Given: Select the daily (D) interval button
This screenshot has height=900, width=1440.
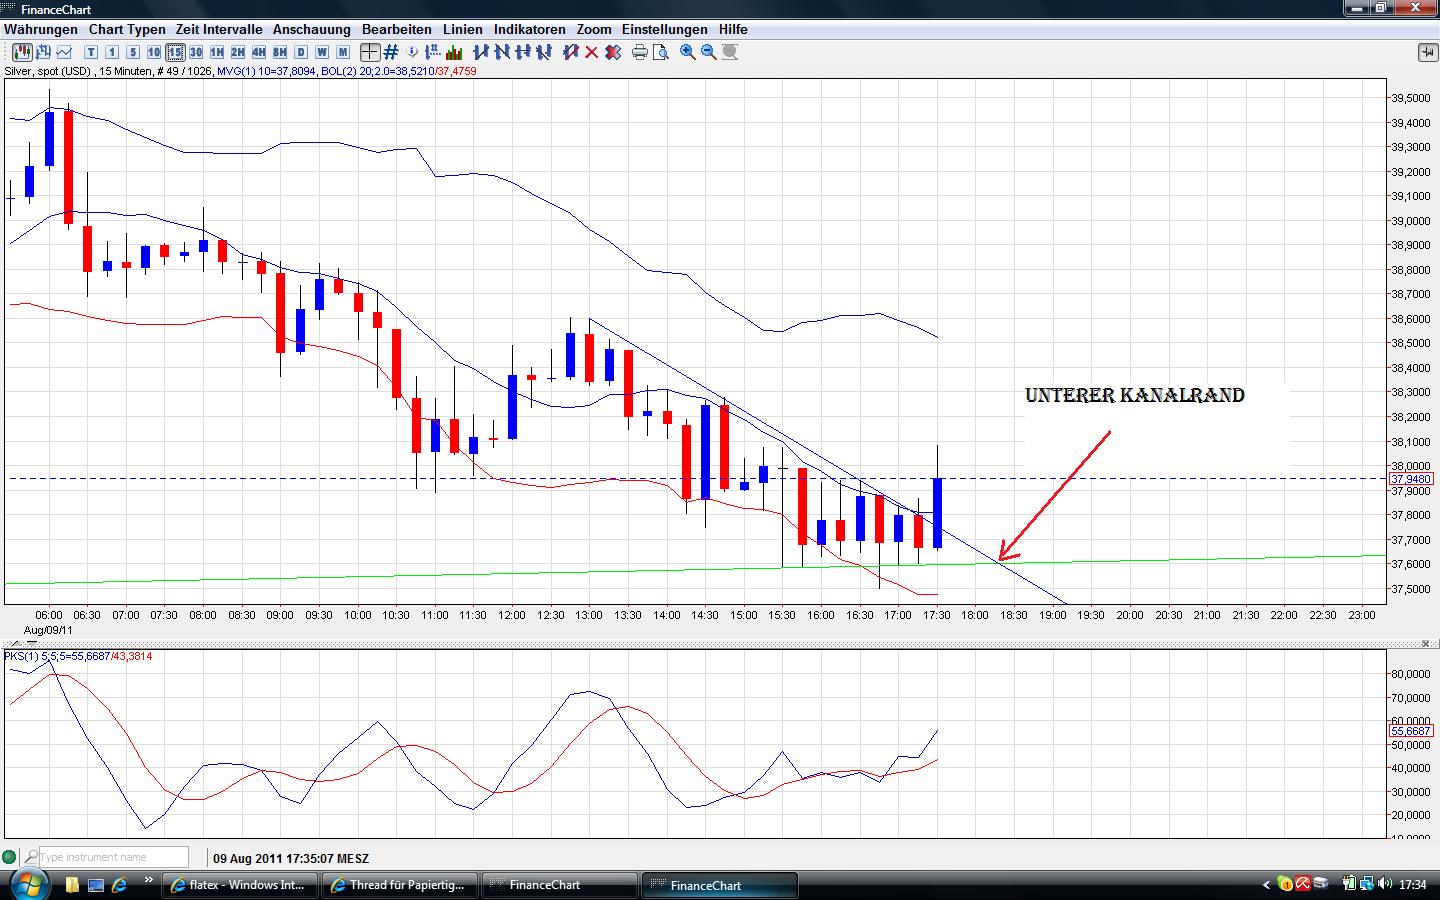Looking at the screenshot, I should (301, 52).
